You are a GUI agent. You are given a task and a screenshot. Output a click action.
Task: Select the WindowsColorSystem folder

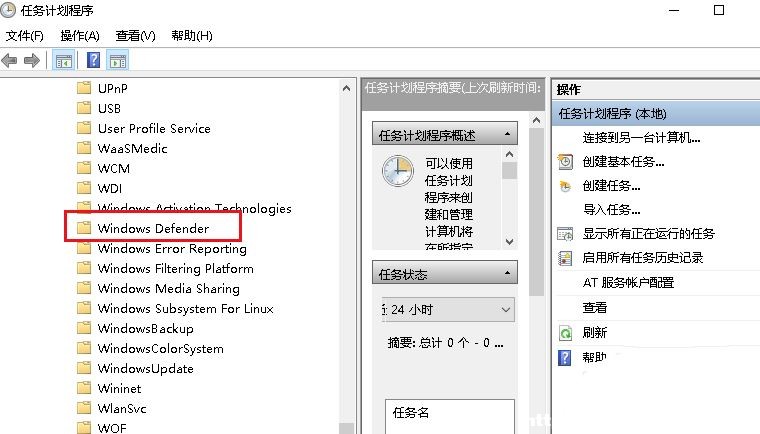[160, 348]
